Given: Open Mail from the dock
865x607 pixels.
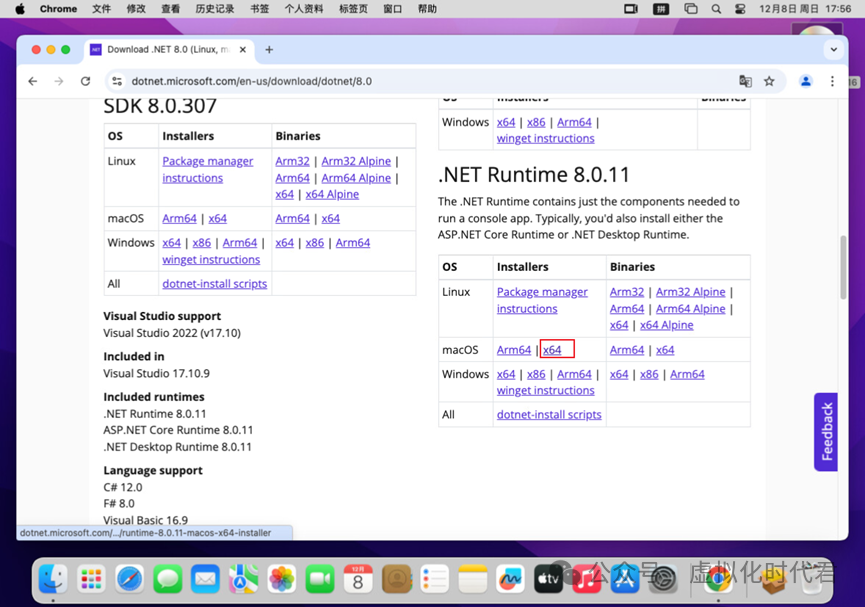Looking at the screenshot, I should [205, 579].
